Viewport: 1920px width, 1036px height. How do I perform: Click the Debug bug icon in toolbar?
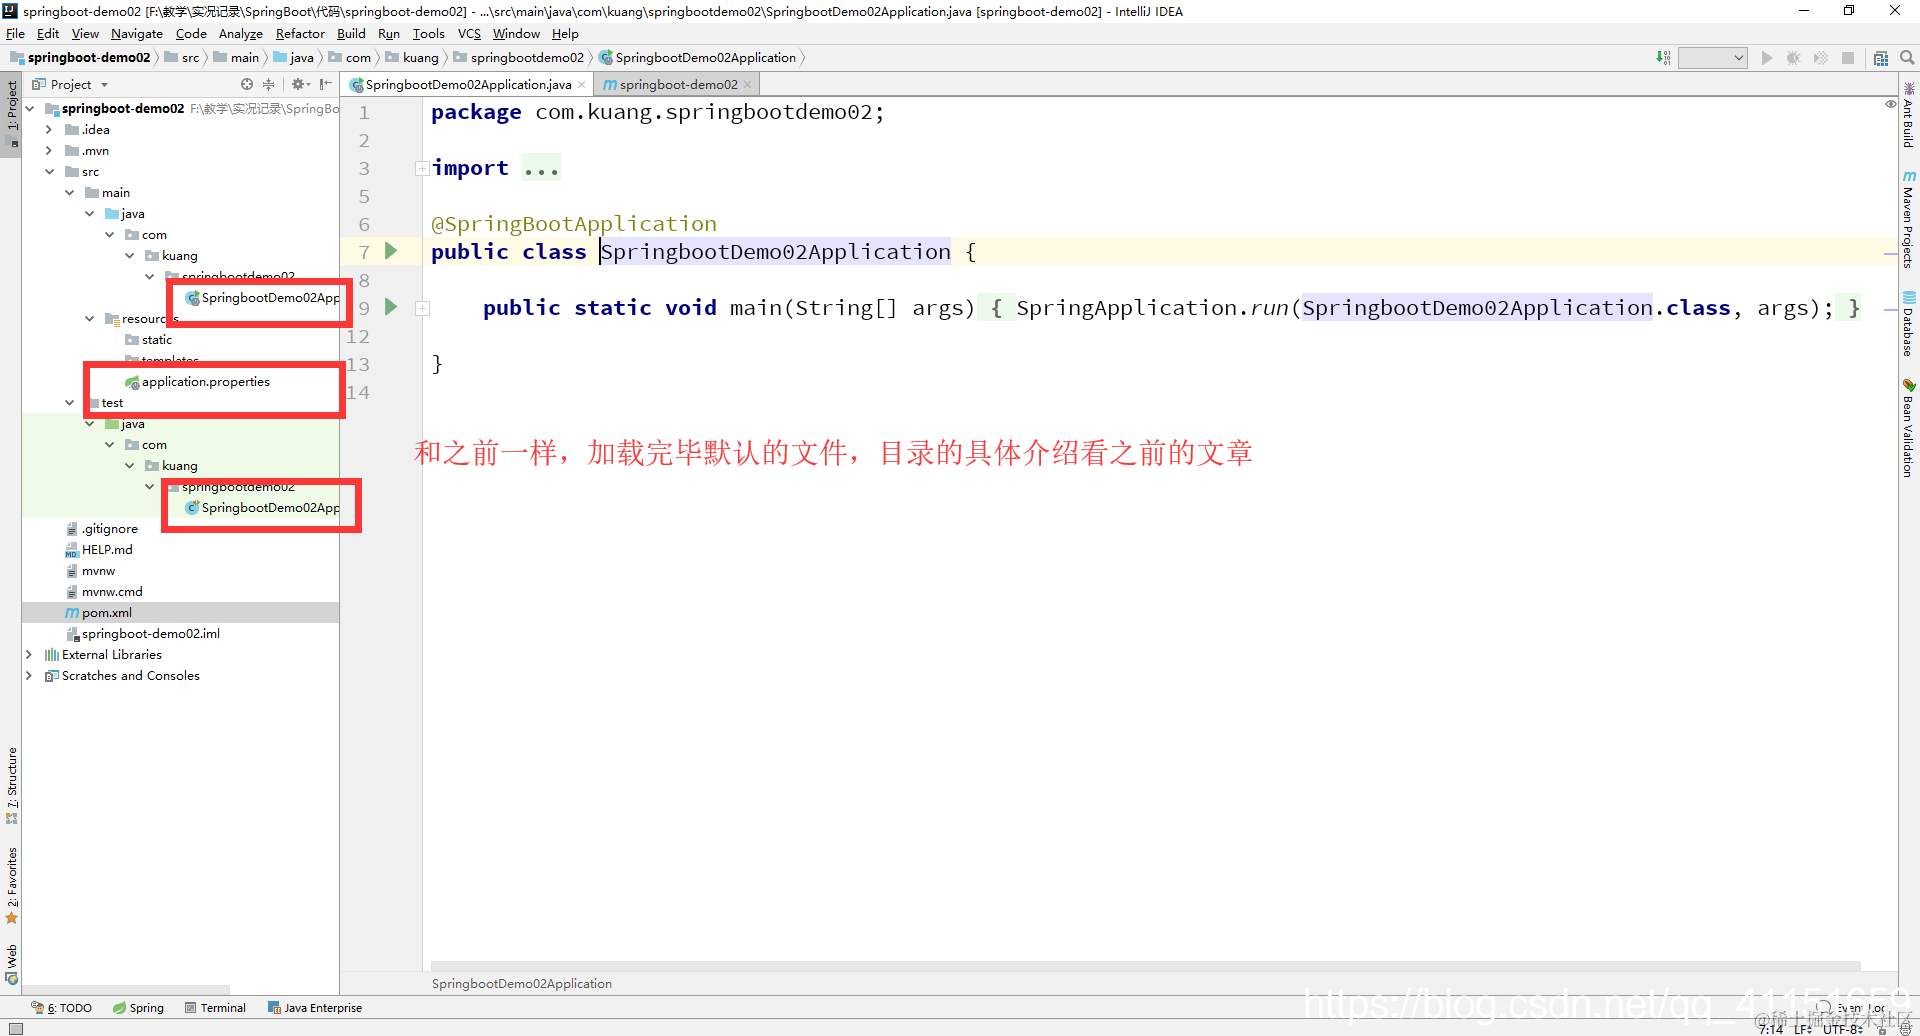[x=1794, y=58]
